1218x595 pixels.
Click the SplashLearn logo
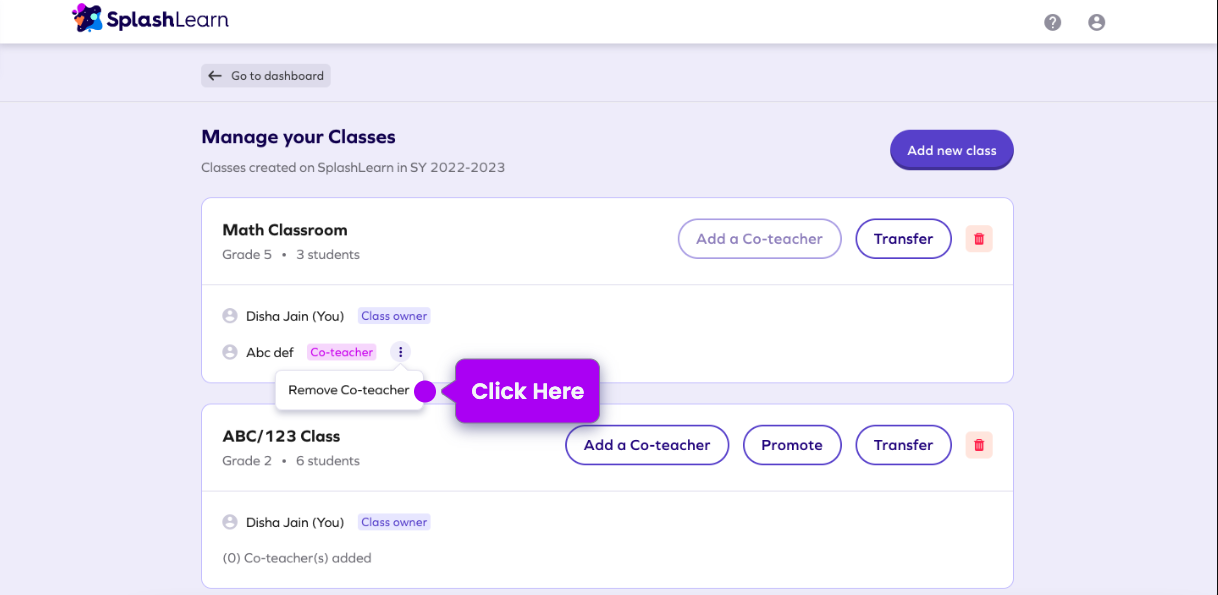tap(151, 19)
